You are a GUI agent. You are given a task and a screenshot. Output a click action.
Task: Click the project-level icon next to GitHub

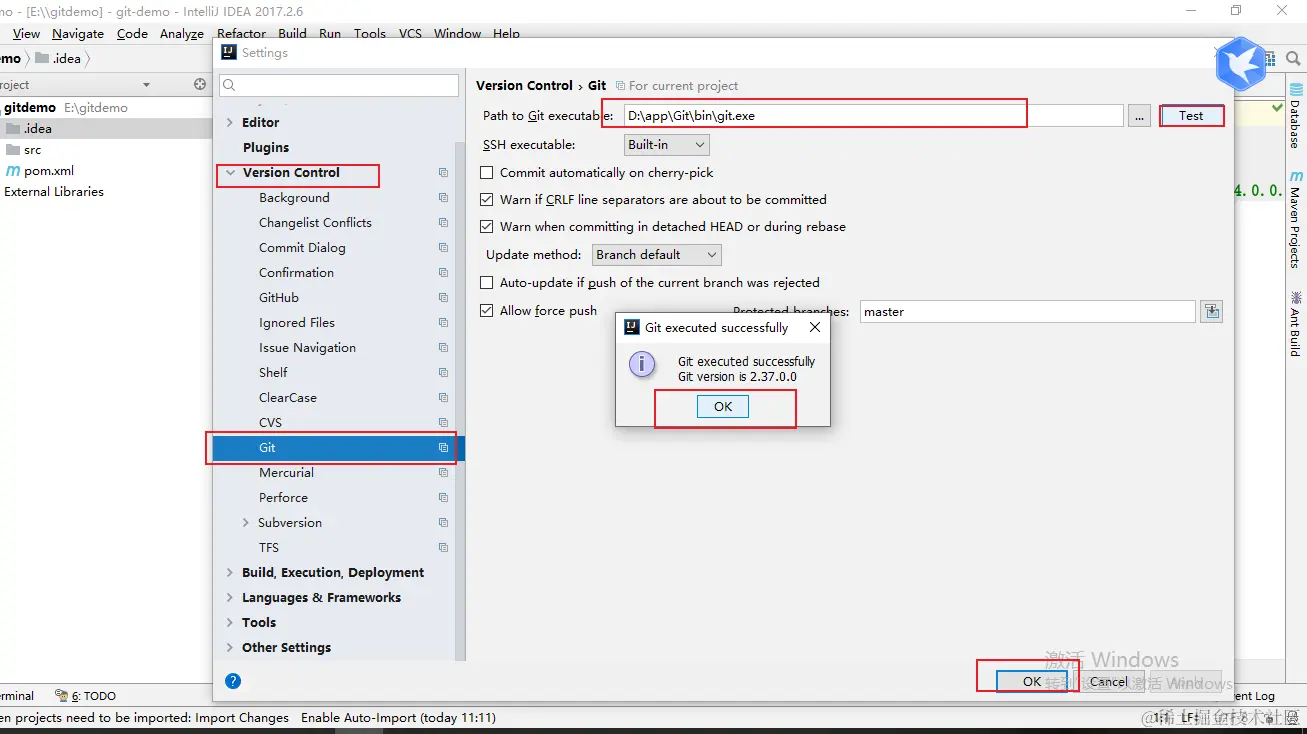[x=443, y=298]
